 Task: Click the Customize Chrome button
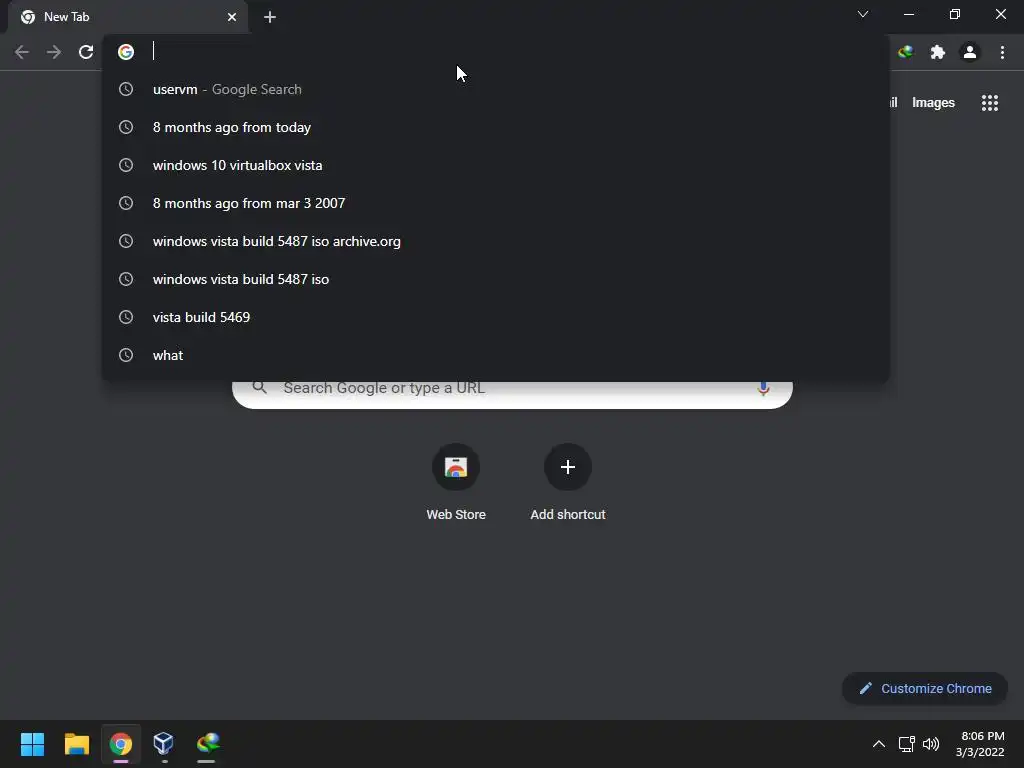coord(925,688)
